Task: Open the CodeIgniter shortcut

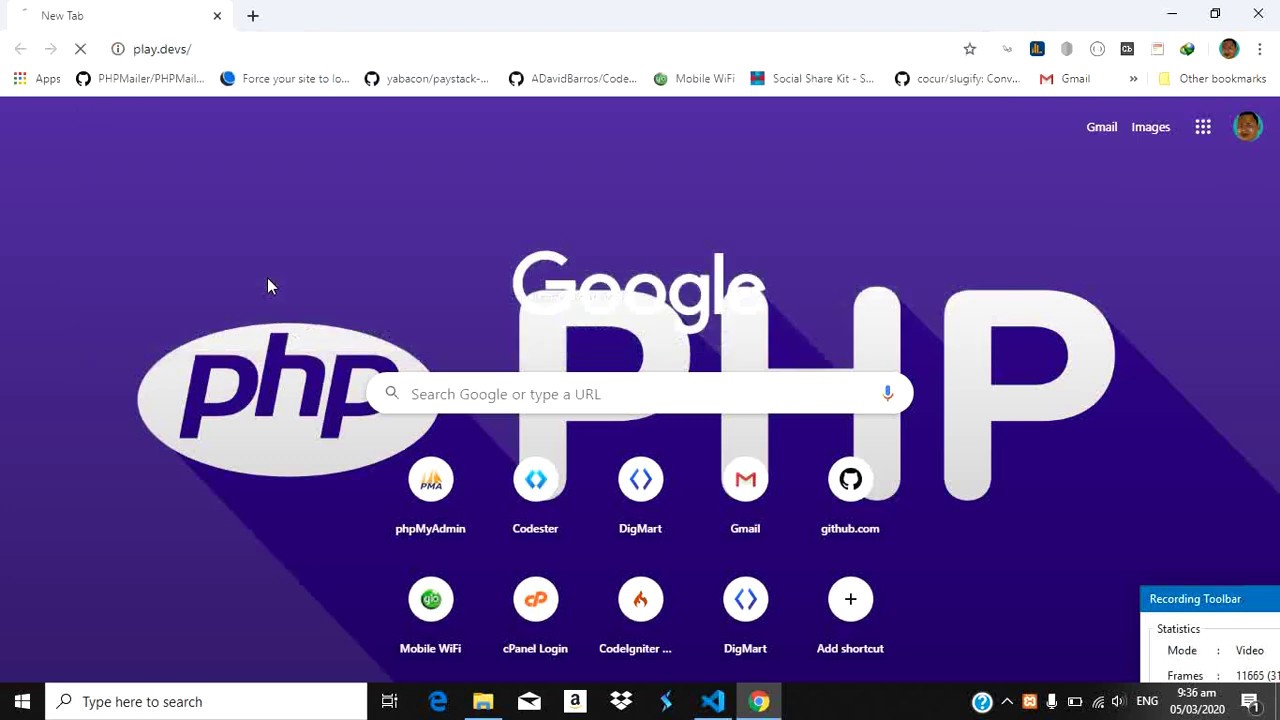Action: coord(640,617)
